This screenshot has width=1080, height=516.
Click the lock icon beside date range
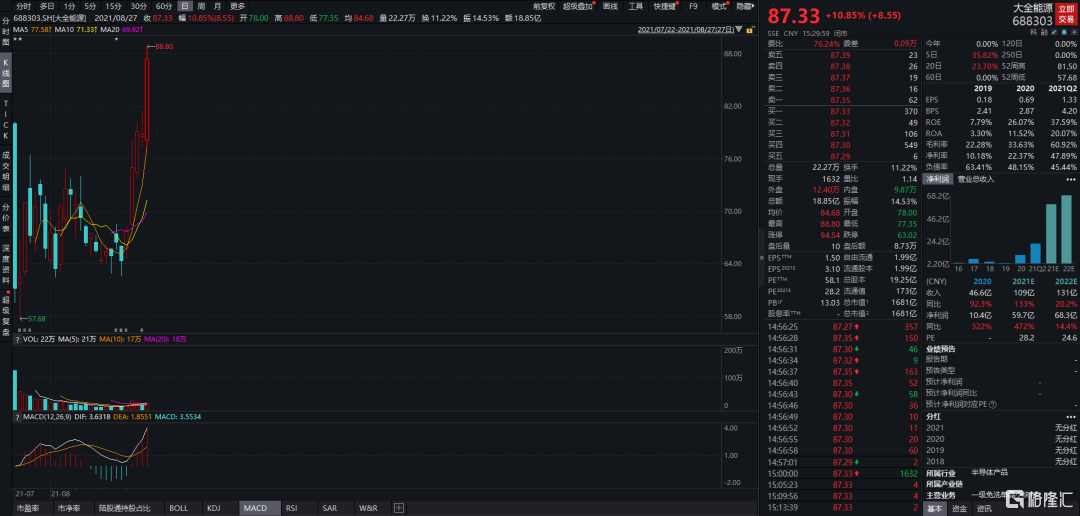tap(750, 30)
